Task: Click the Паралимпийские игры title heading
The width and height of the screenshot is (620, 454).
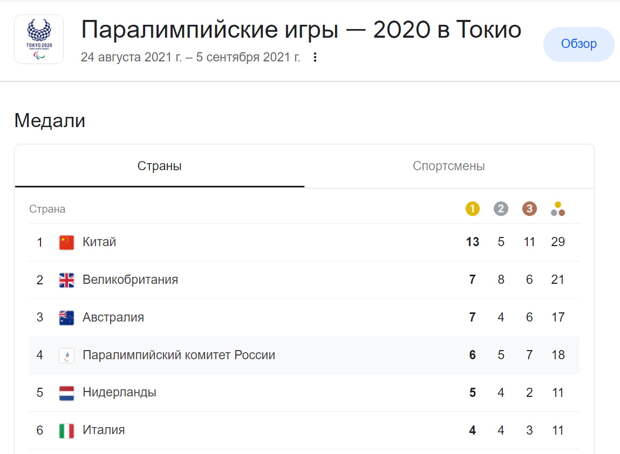Action: pyautogui.click(x=301, y=30)
